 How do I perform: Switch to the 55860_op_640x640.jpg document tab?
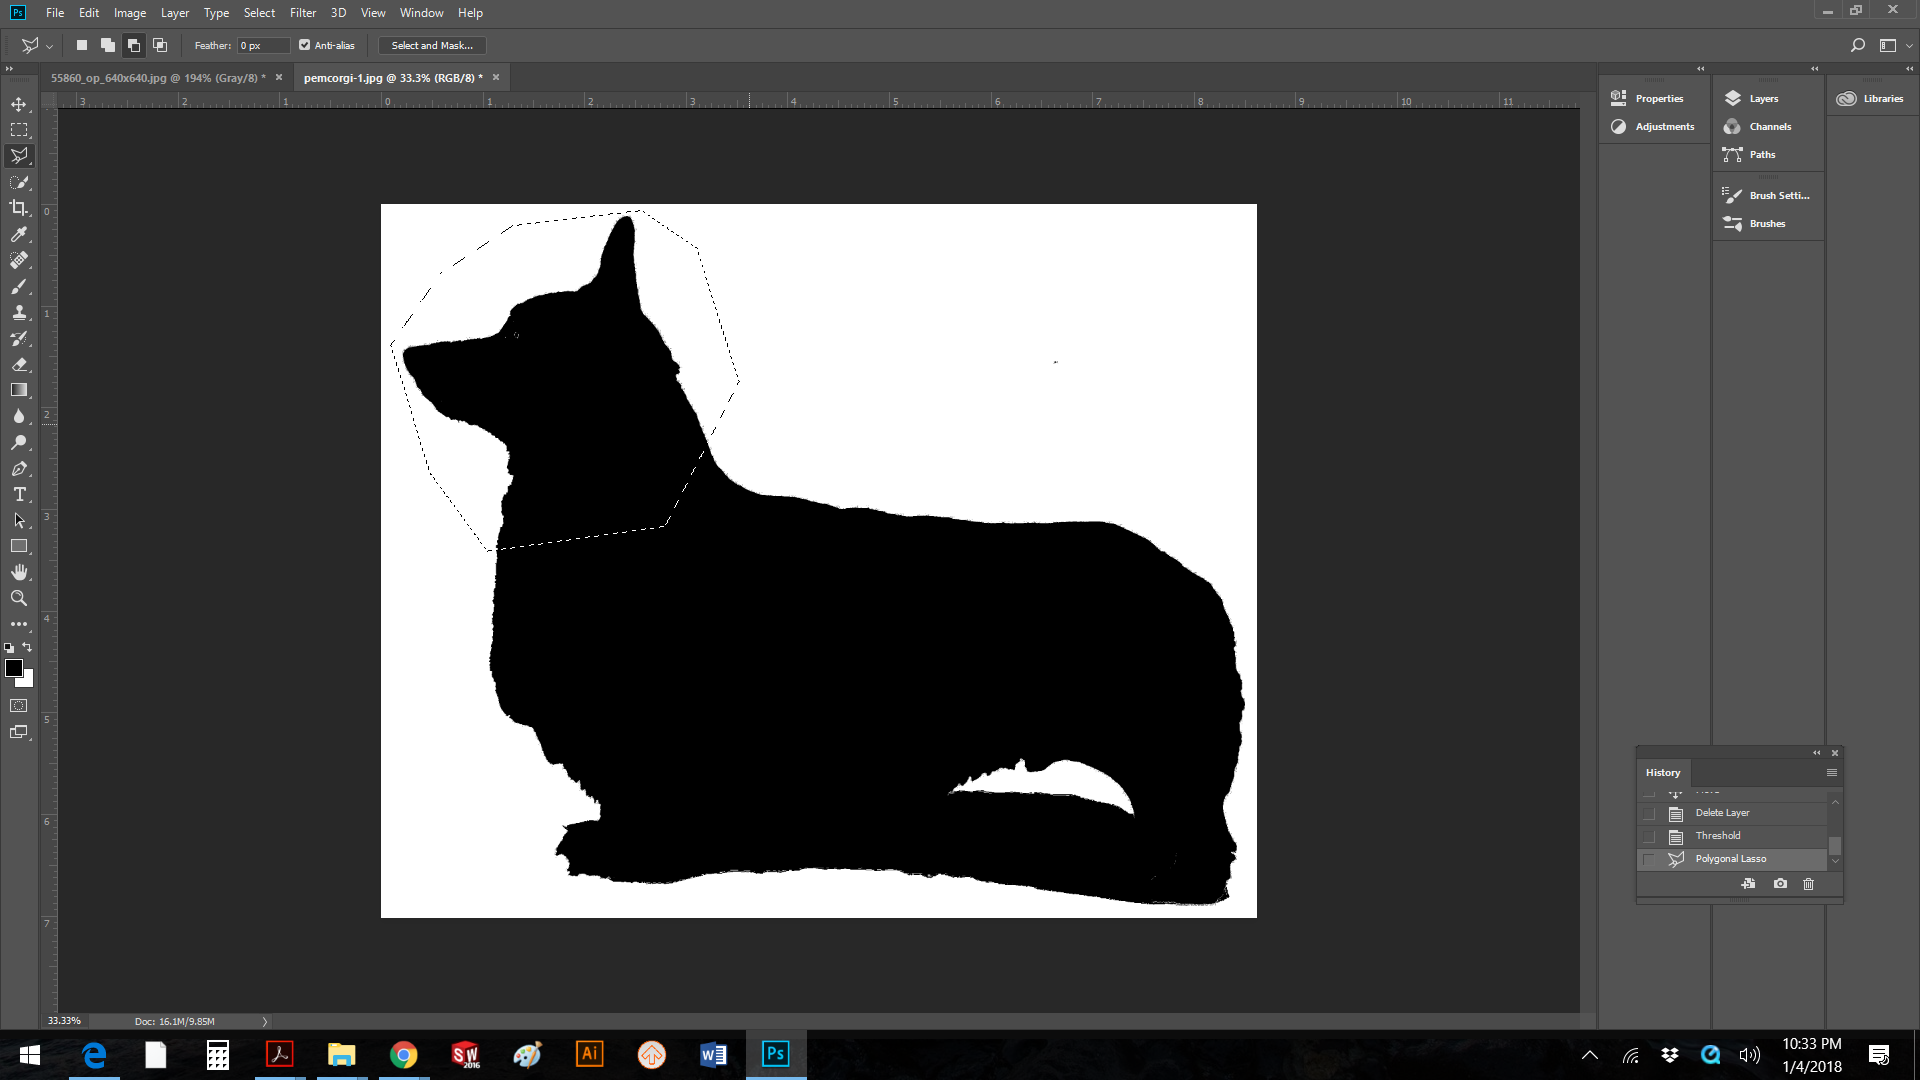pos(158,78)
